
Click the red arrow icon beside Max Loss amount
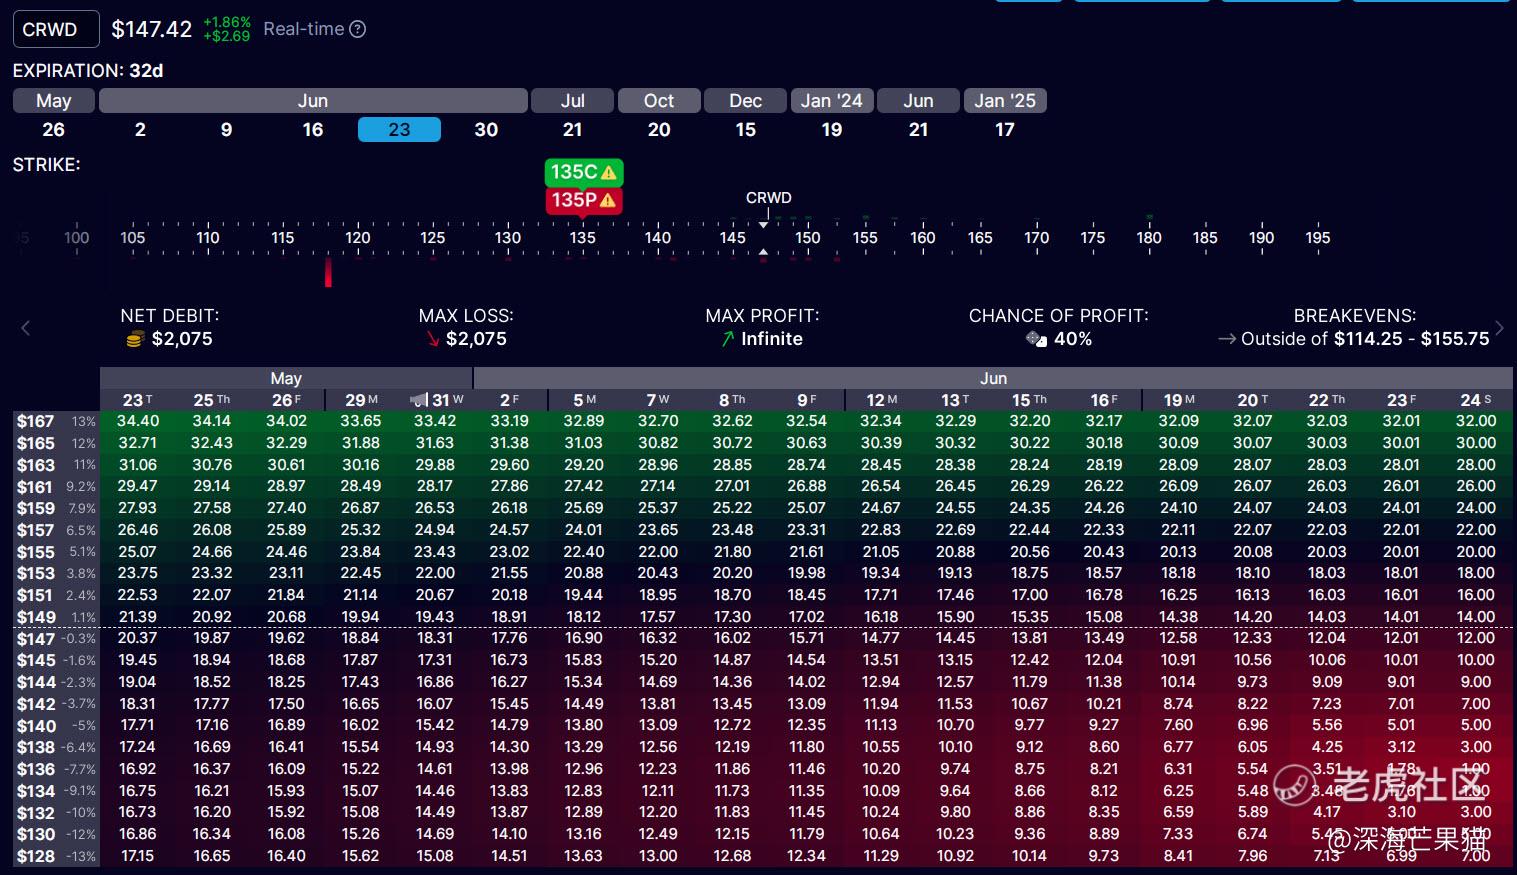(432, 340)
